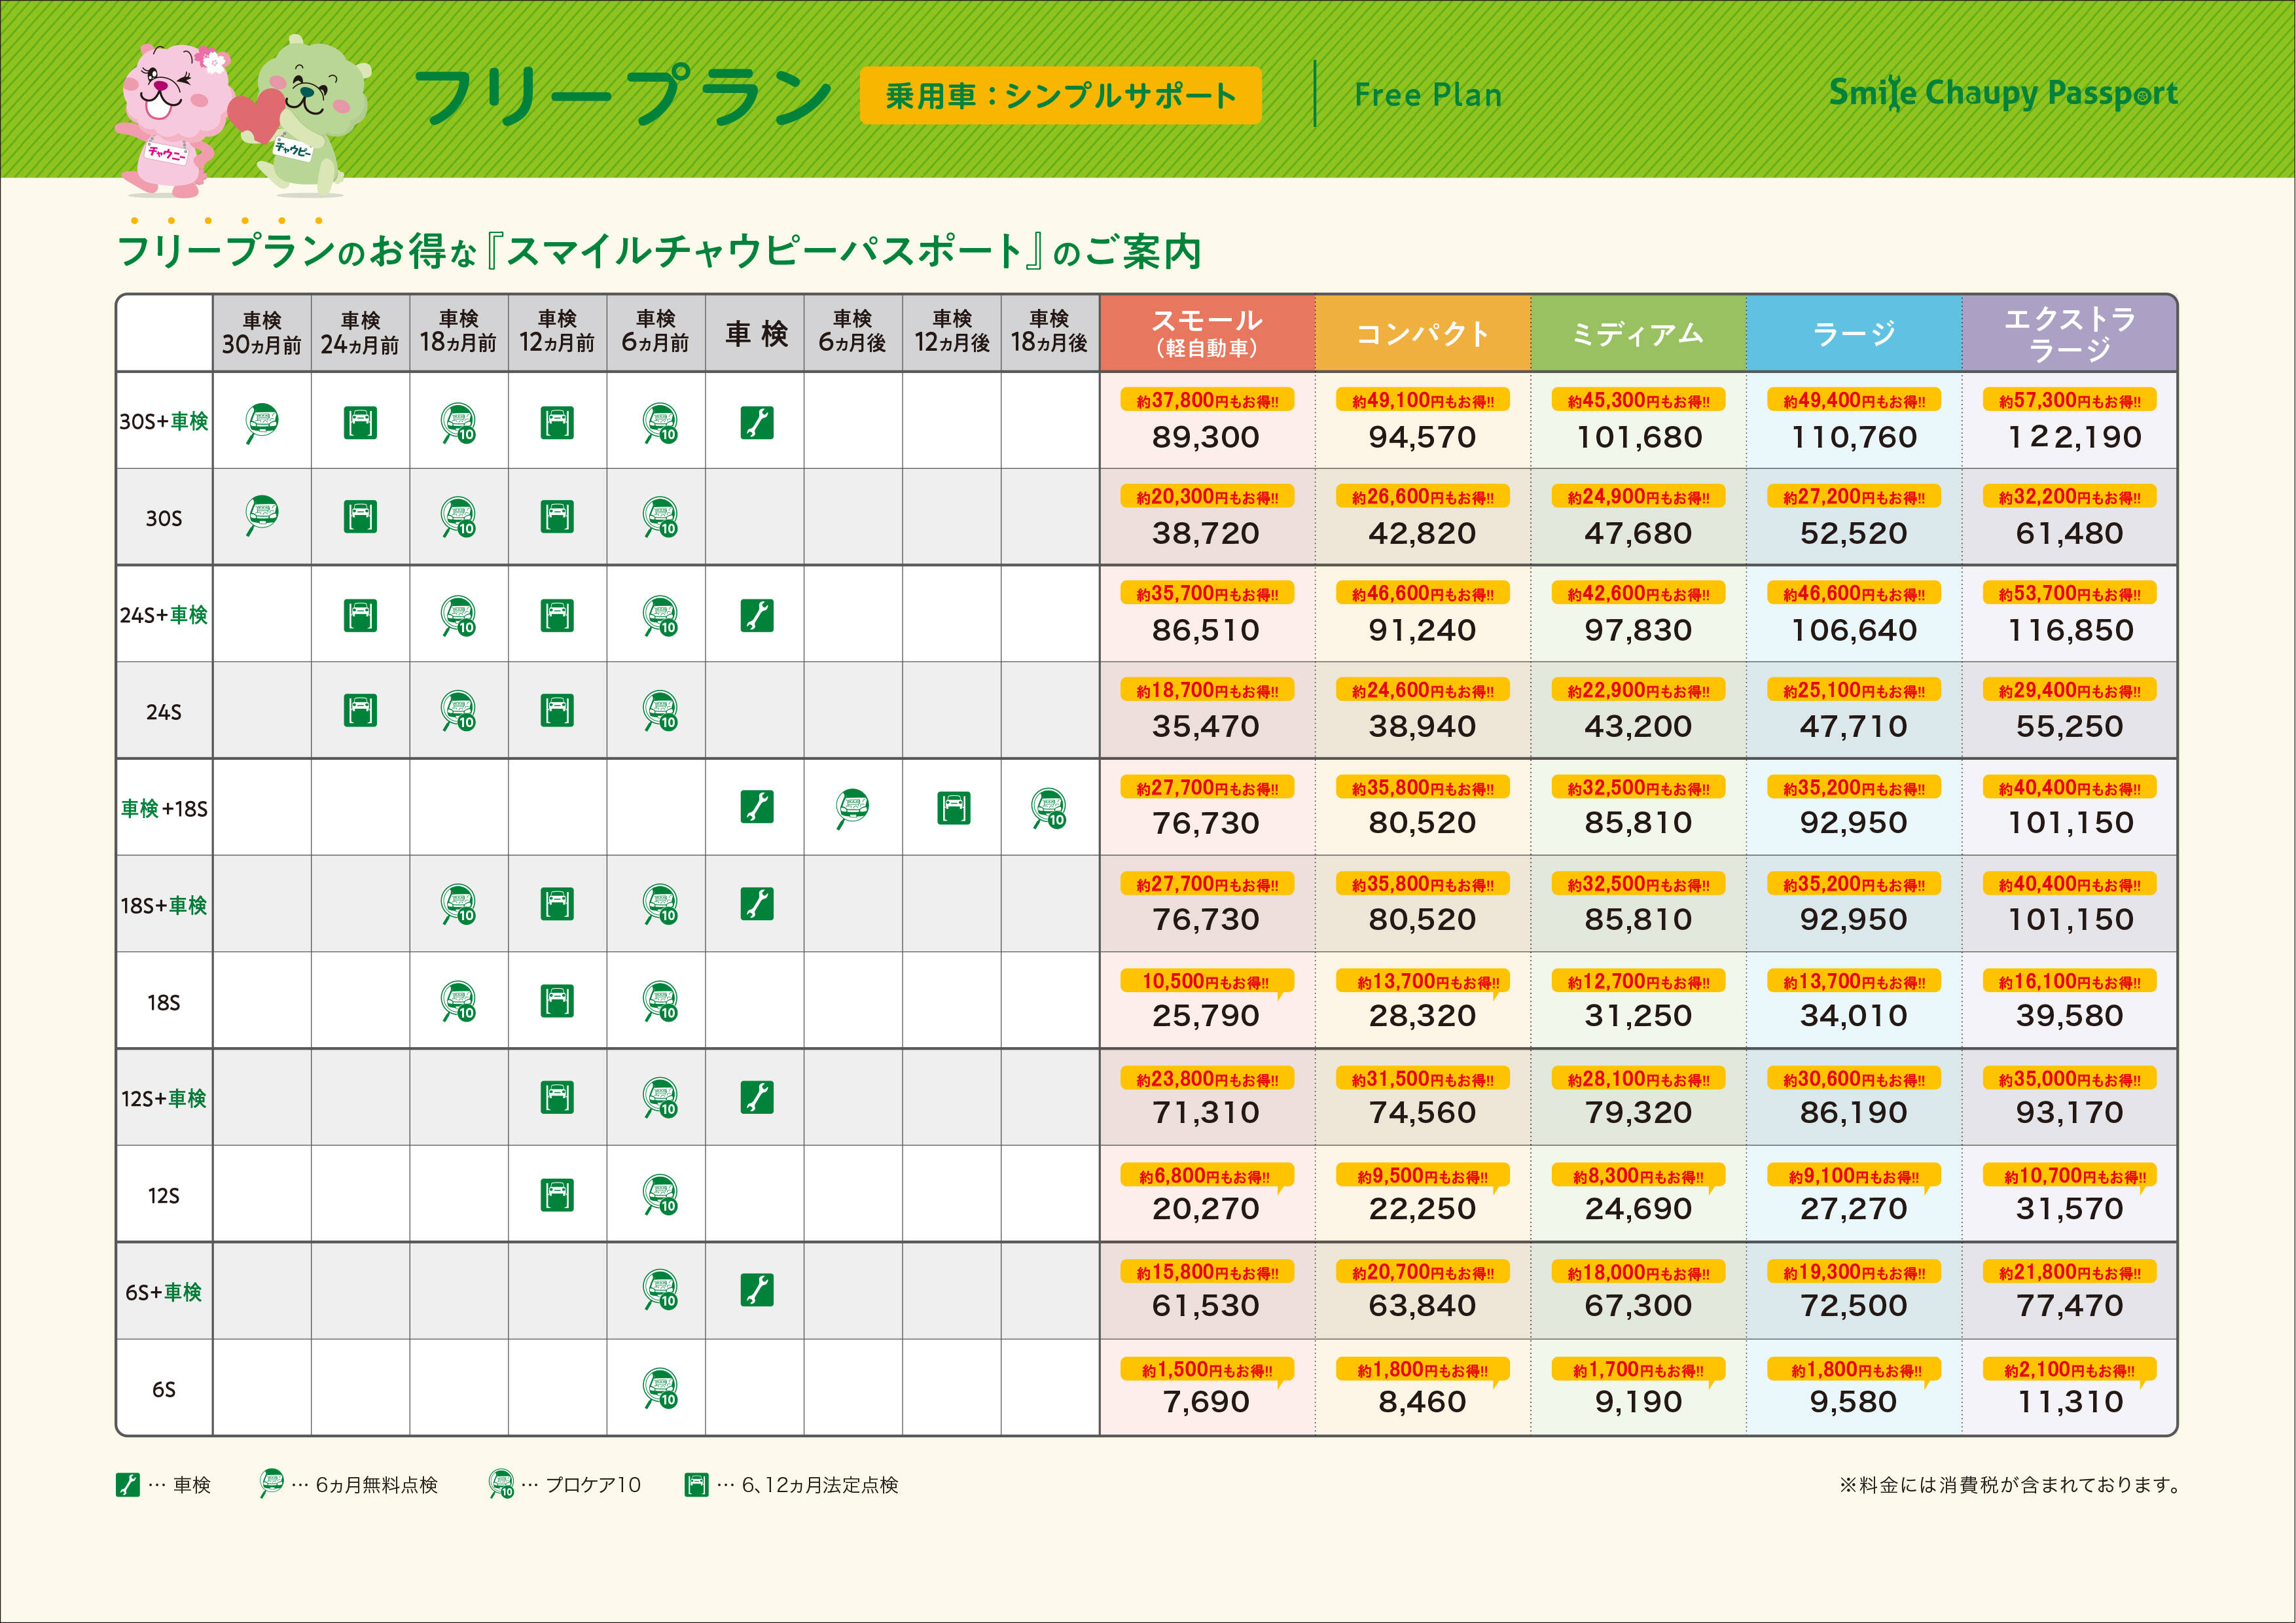This screenshot has width=2296, height=1623.
Task: Click the プロケア10 icon in the 12S row
Action: point(660,1194)
